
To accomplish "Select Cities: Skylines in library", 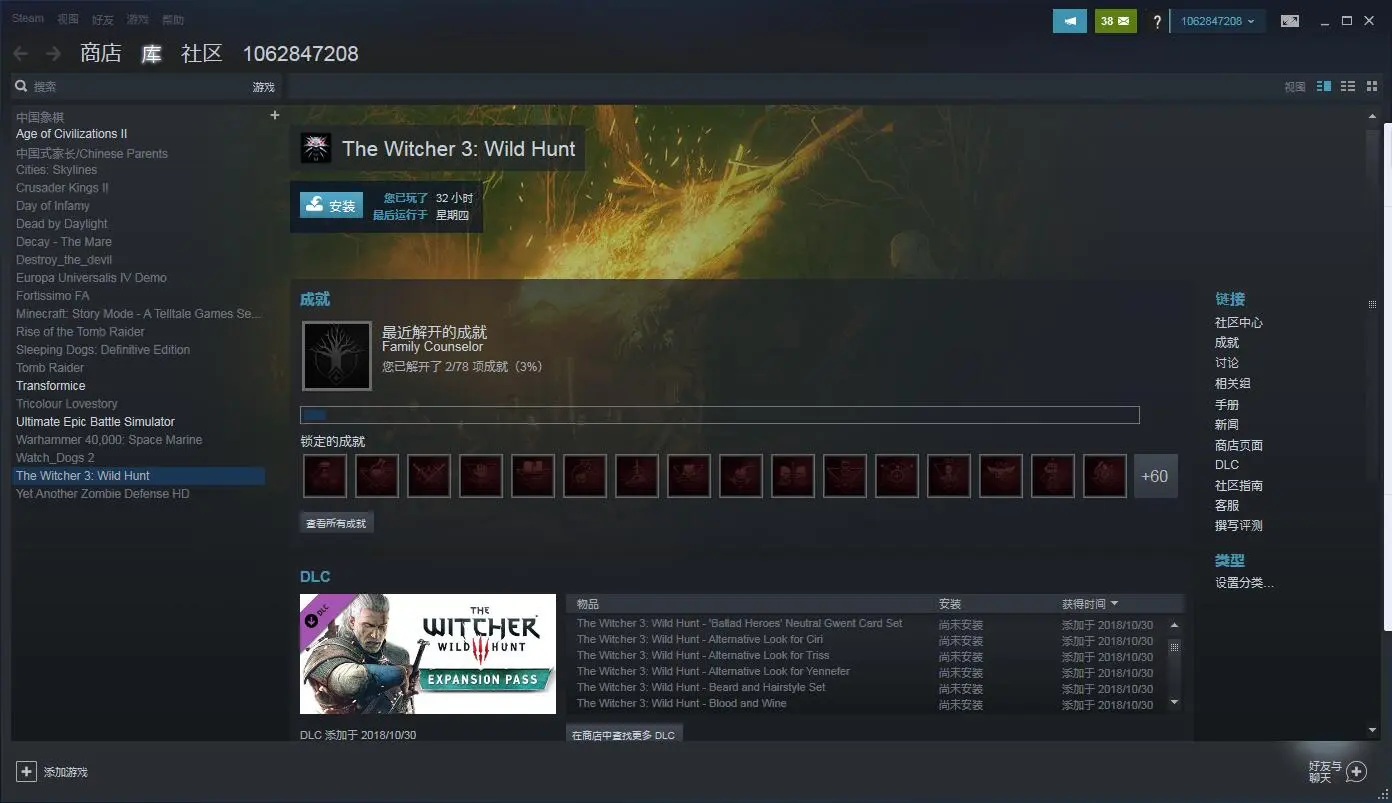I will point(56,170).
